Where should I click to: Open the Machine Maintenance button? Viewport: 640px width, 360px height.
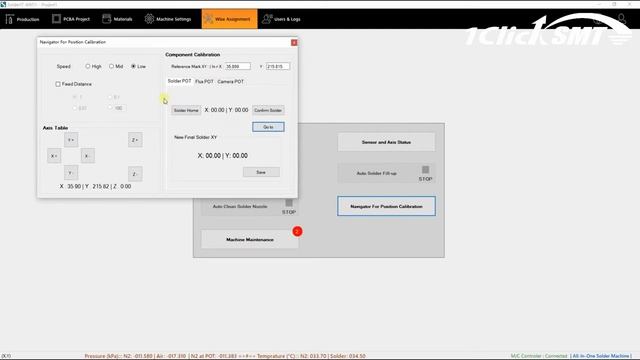(250, 239)
